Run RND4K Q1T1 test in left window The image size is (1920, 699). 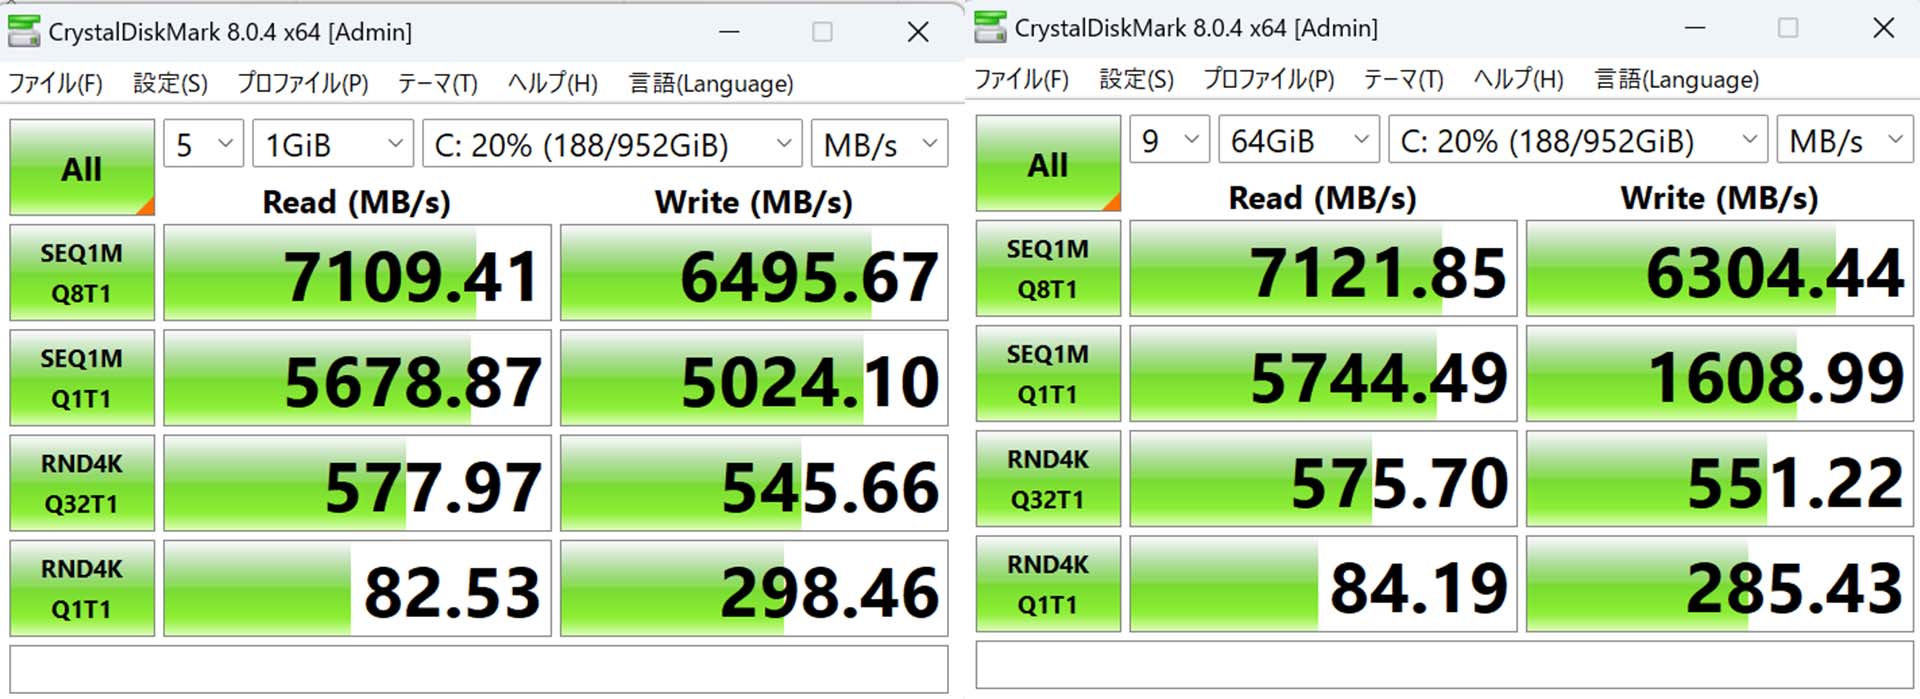82,588
